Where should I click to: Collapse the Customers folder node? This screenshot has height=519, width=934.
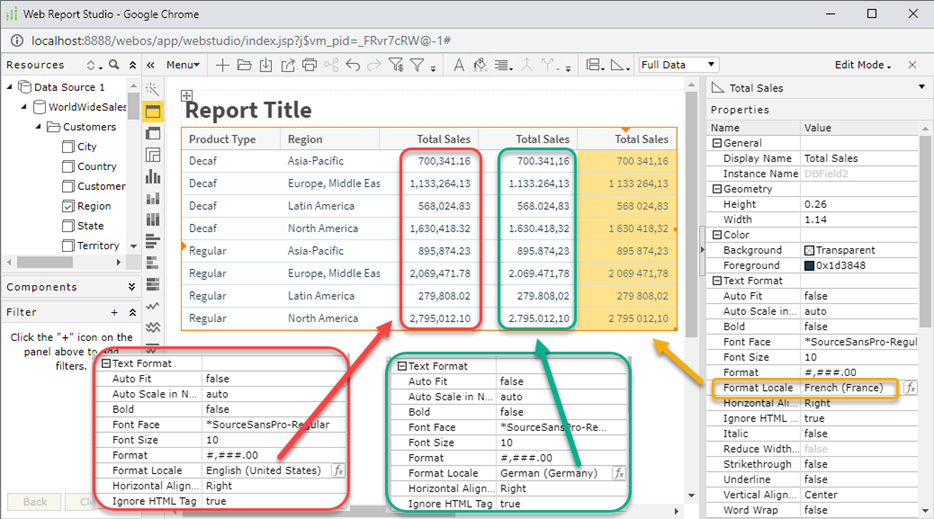38,126
